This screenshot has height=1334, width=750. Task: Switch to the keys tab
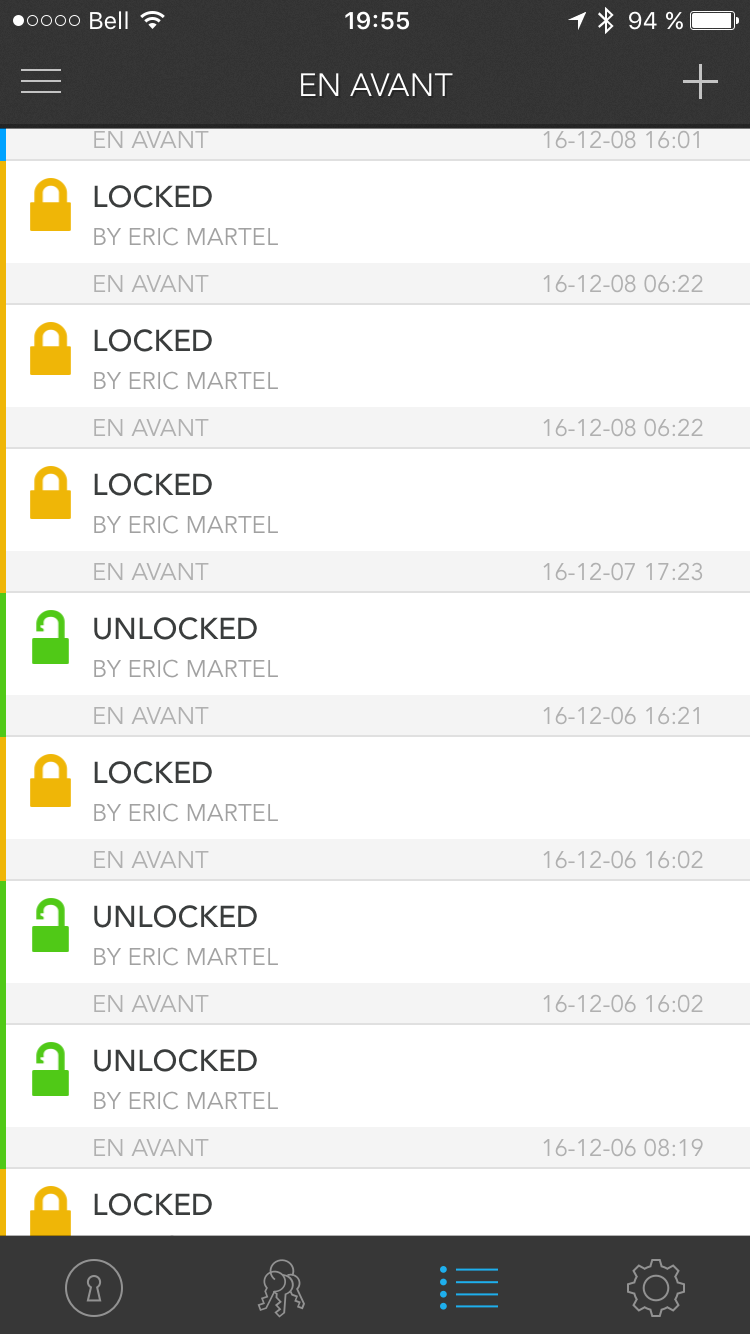tap(281, 1287)
